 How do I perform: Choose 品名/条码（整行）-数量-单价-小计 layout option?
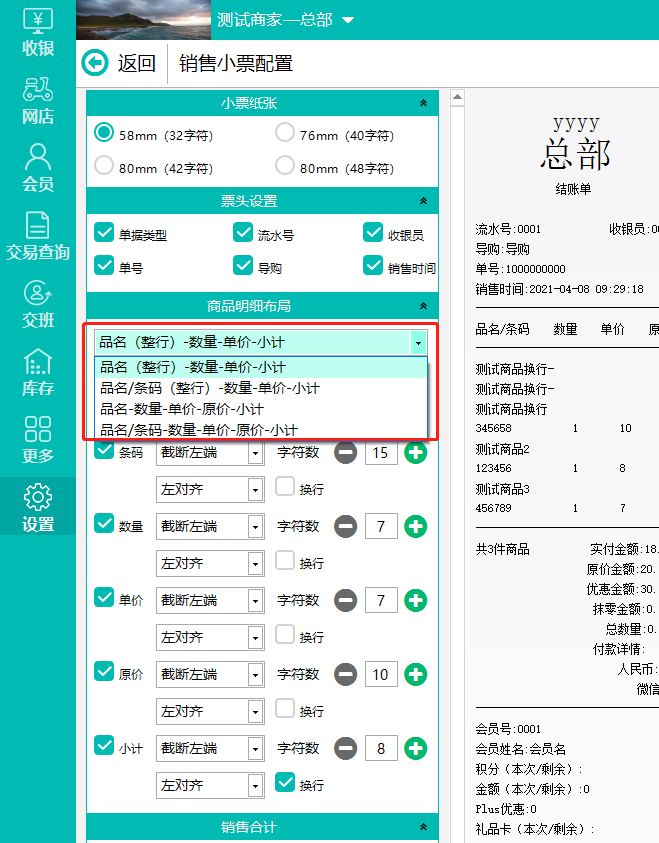click(210, 388)
